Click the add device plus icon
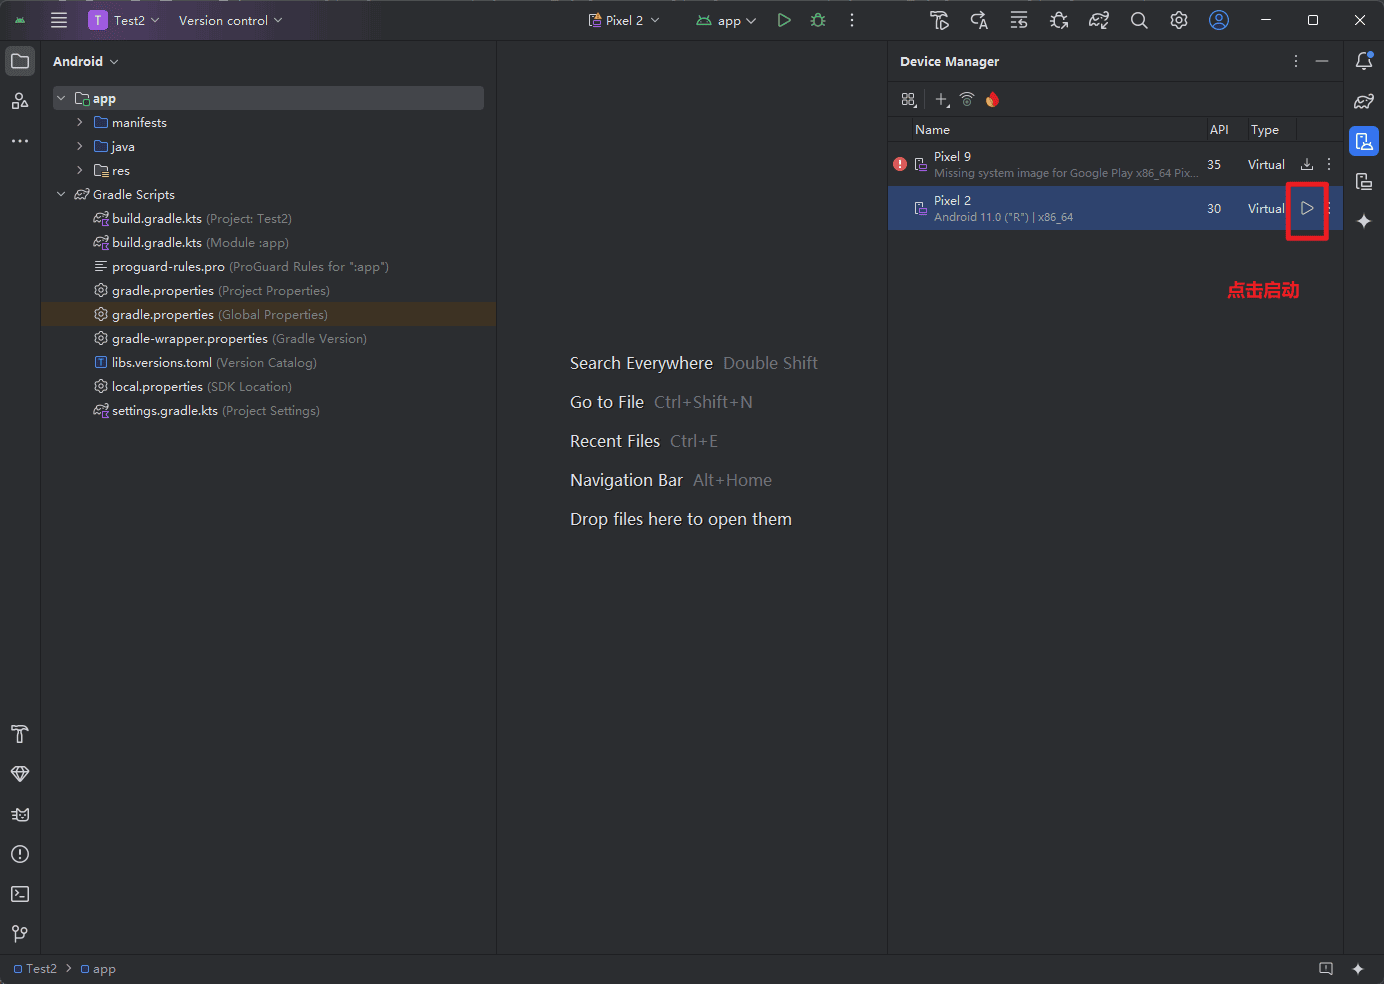 pyautogui.click(x=941, y=99)
